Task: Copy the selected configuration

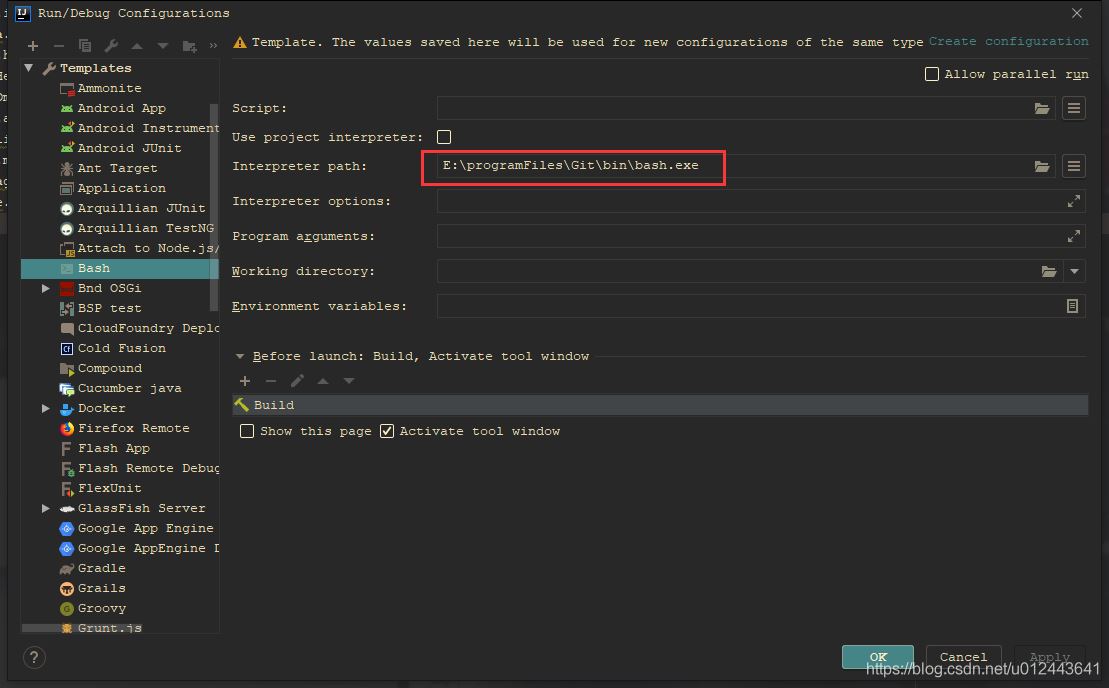Action: [84, 45]
